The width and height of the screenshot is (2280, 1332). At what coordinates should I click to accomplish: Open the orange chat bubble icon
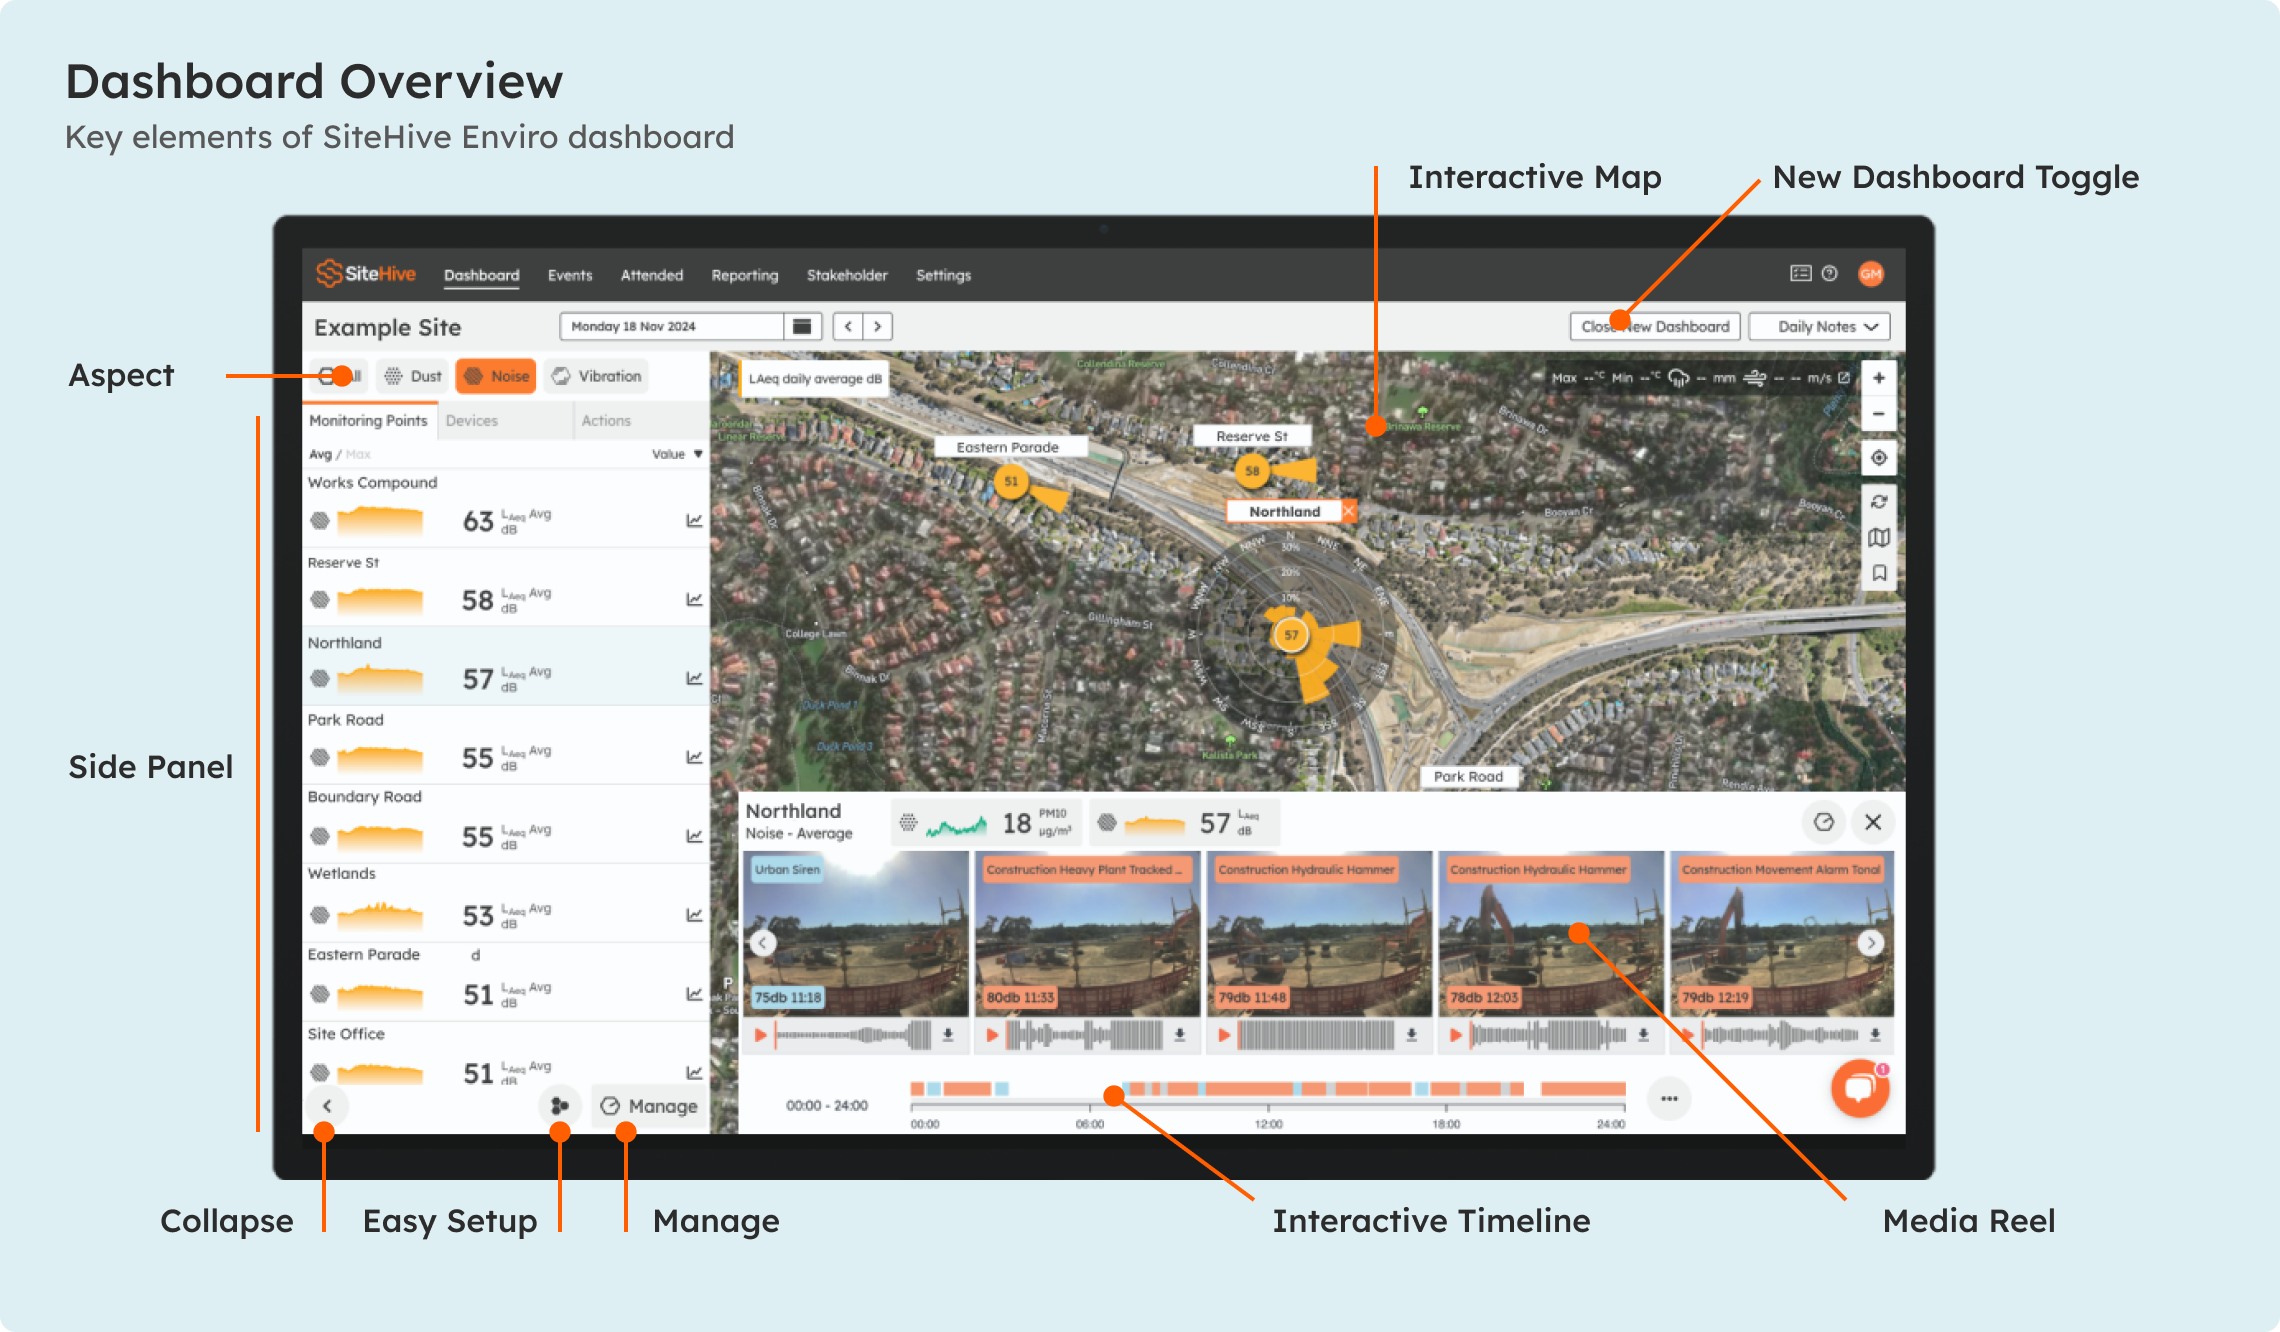point(1859,1089)
